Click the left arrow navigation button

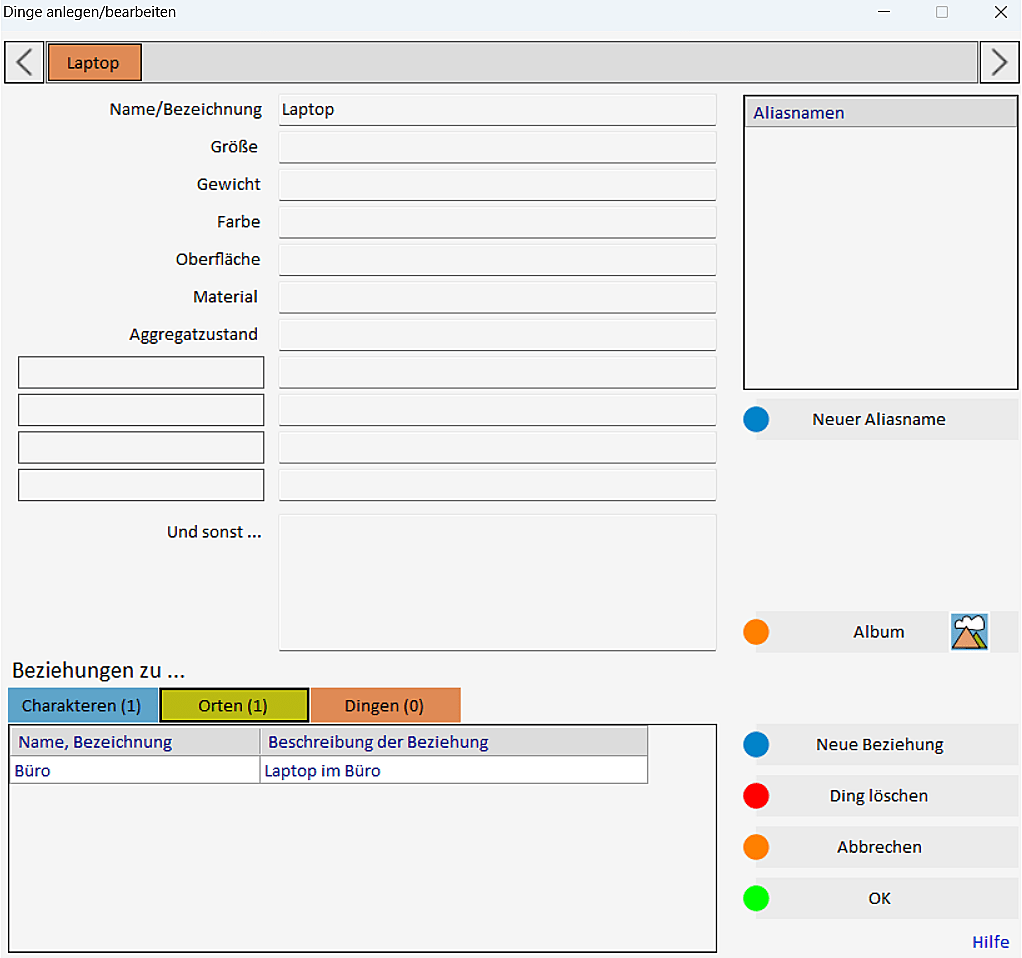pyautogui.click(x=24, y=62)
